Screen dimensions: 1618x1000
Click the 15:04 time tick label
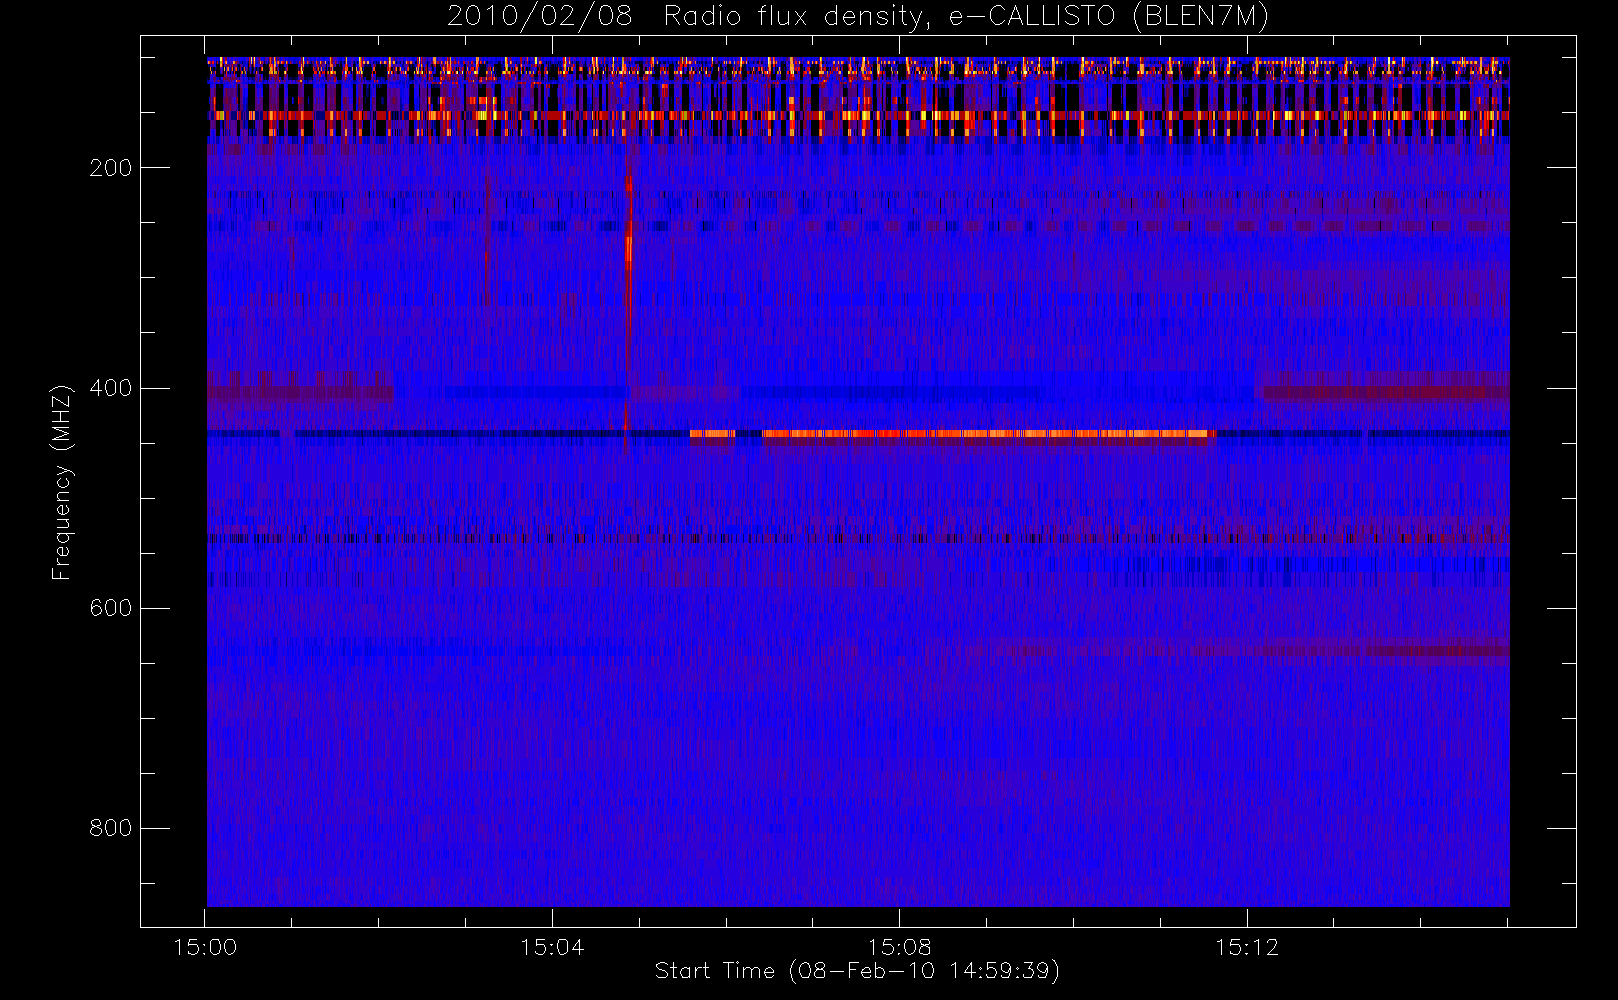pos(552,947)
